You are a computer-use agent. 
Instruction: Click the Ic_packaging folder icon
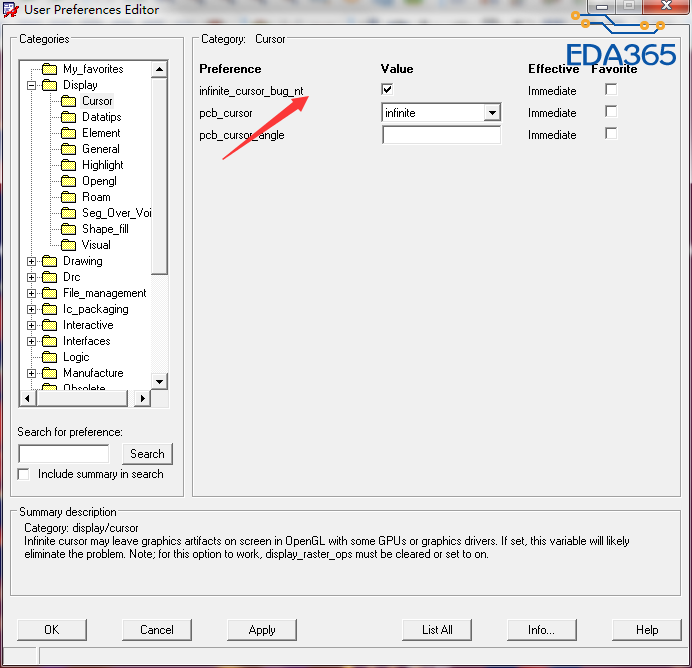[49, 309]
